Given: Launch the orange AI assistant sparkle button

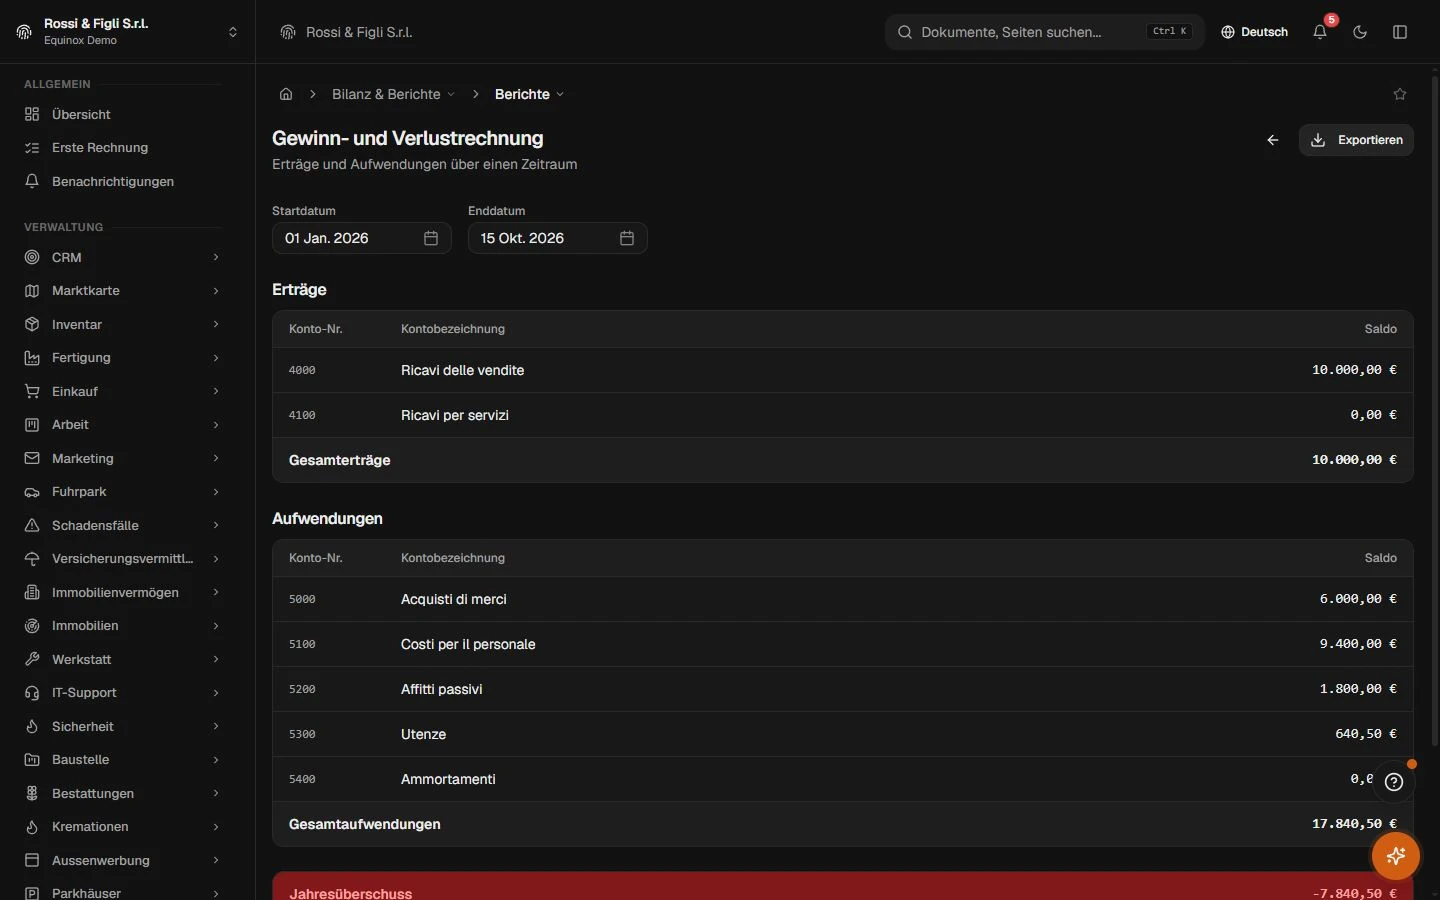Looking at the screenshot, I should (x=1396, y=856).
